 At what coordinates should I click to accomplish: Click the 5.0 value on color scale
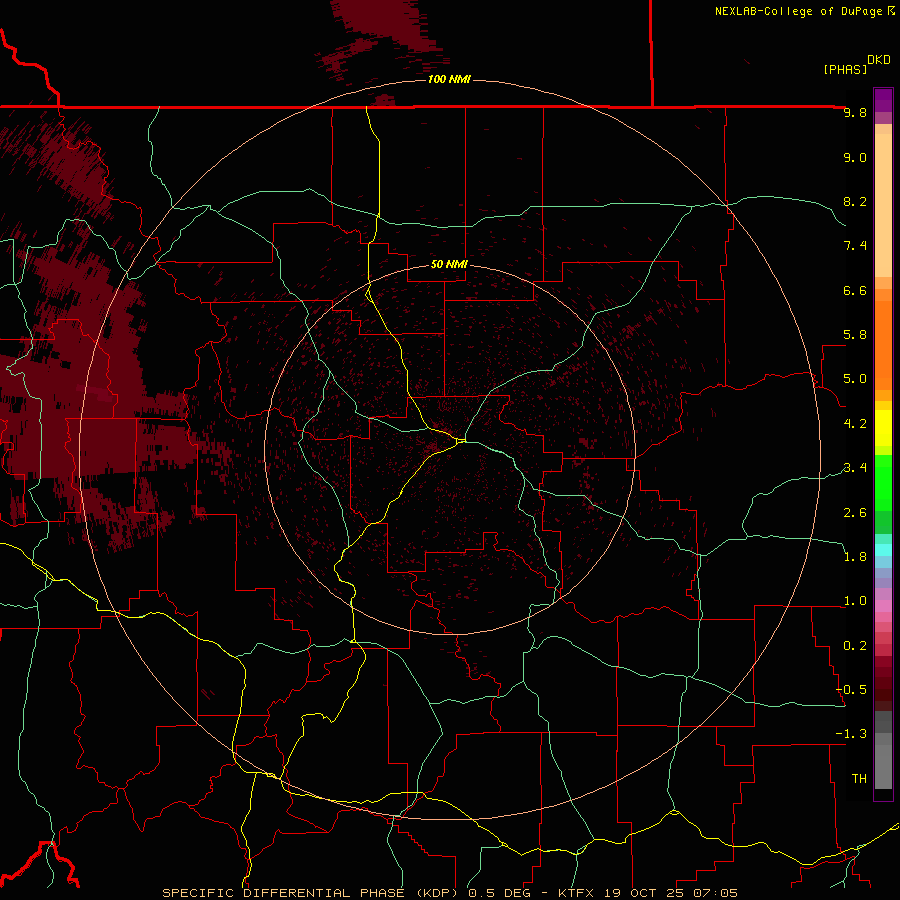[x=855, y=379]
